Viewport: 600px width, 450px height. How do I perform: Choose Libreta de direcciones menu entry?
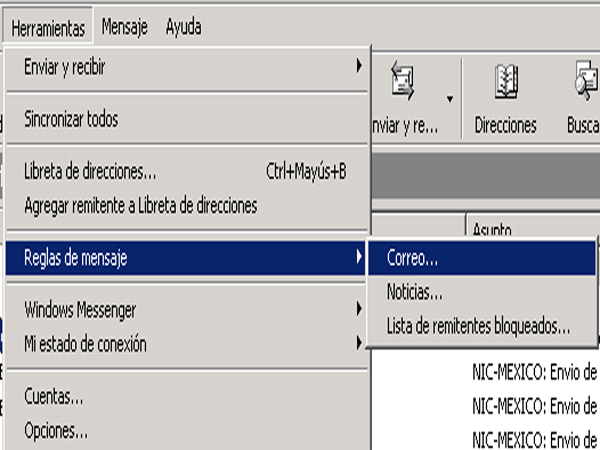pos(187,171)
